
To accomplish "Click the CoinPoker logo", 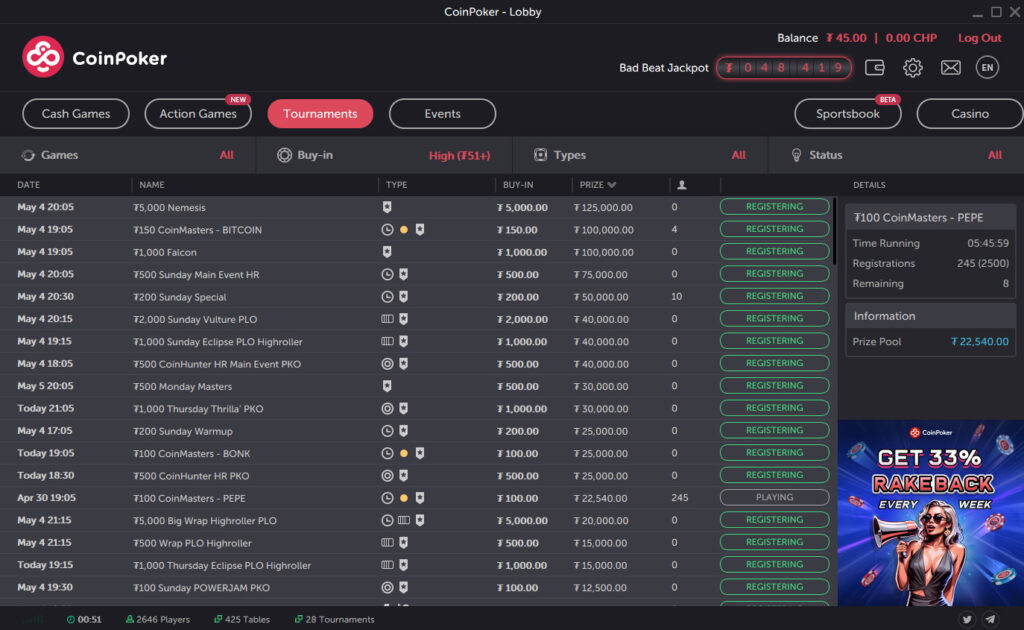I will click(x=95, y=57).
